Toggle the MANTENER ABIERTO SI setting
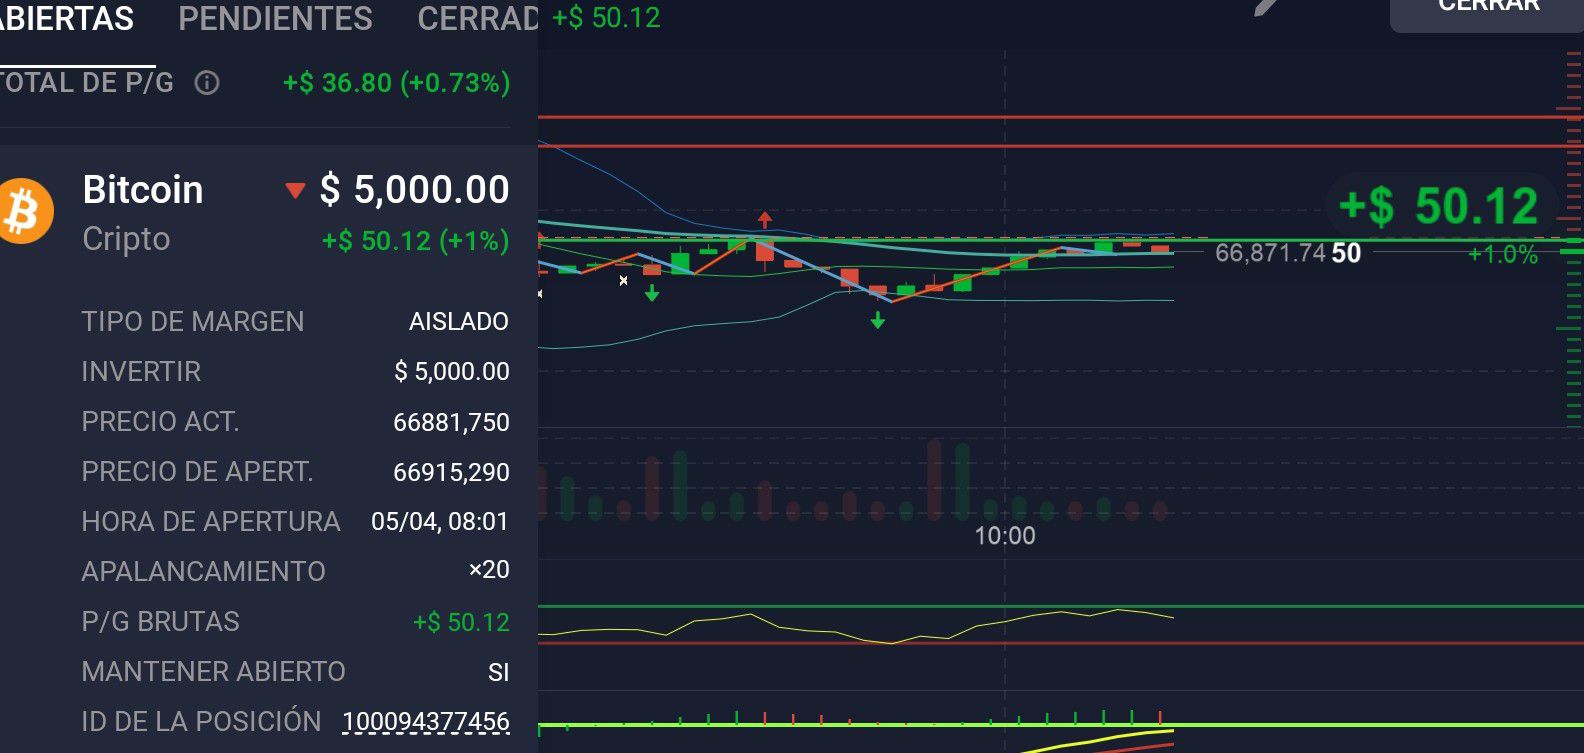Viewport: 1584px width, 753px height. point(498,672)
